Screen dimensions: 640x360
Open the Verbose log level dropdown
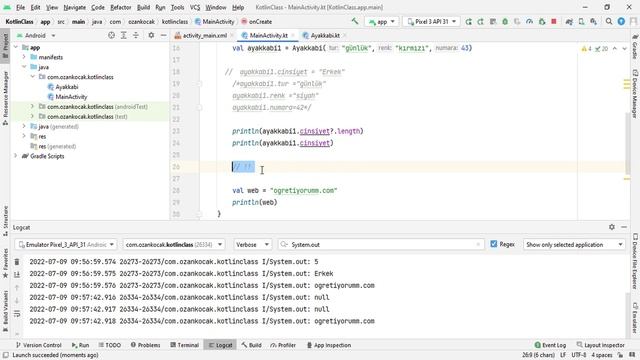[x=252, y=244]
